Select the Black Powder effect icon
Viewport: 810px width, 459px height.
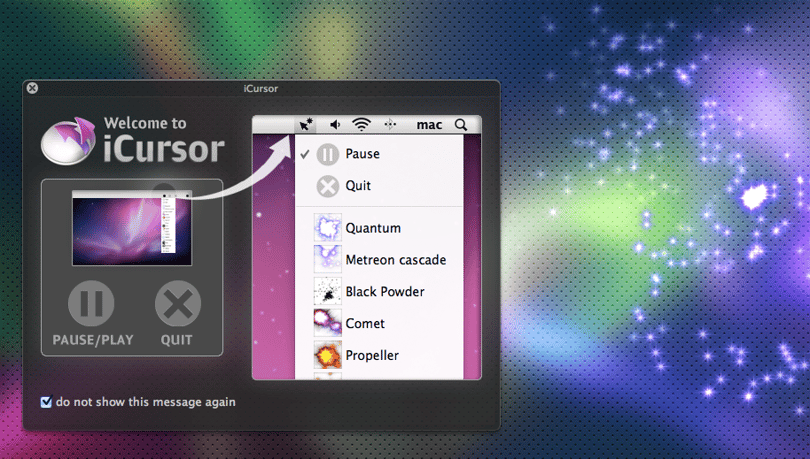point(328,291)
